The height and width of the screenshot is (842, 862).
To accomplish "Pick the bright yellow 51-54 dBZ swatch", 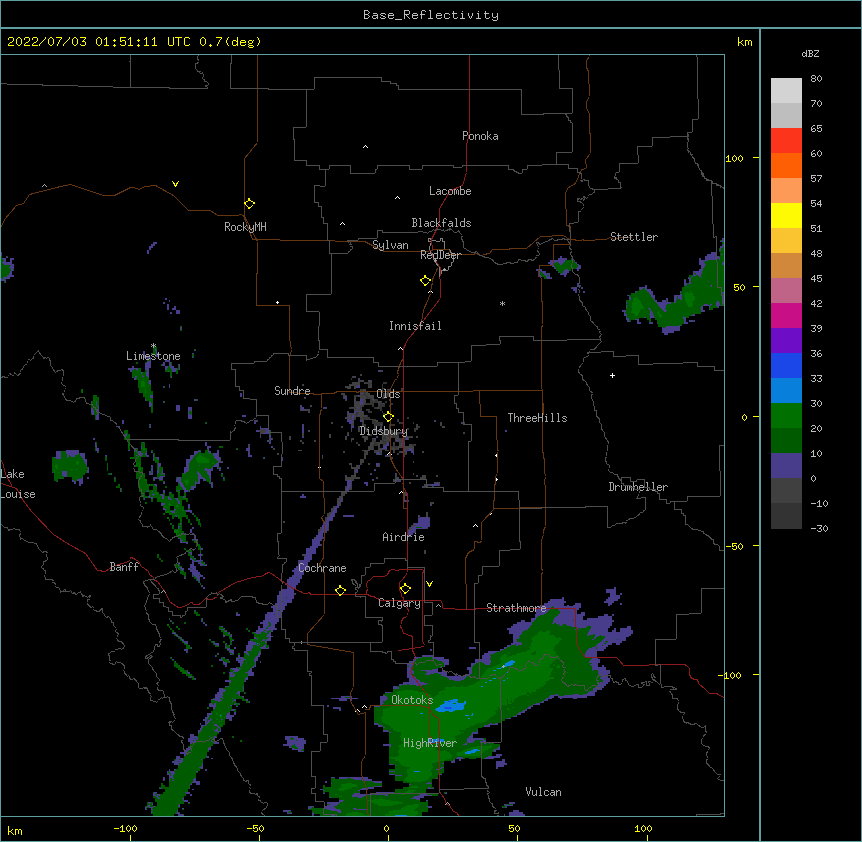I will pyautogui.click(x=786, y=215).
